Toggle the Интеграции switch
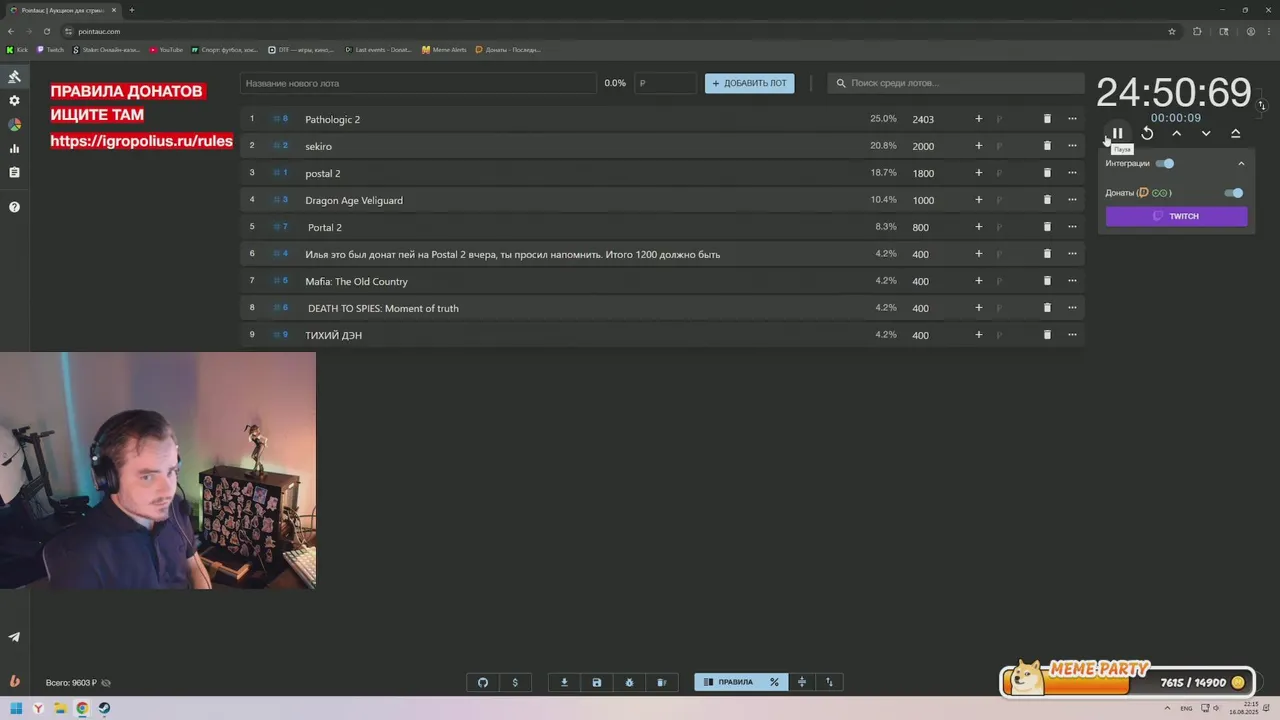1280x720 pixels. pyautogui.click(x=1165, y=163)
